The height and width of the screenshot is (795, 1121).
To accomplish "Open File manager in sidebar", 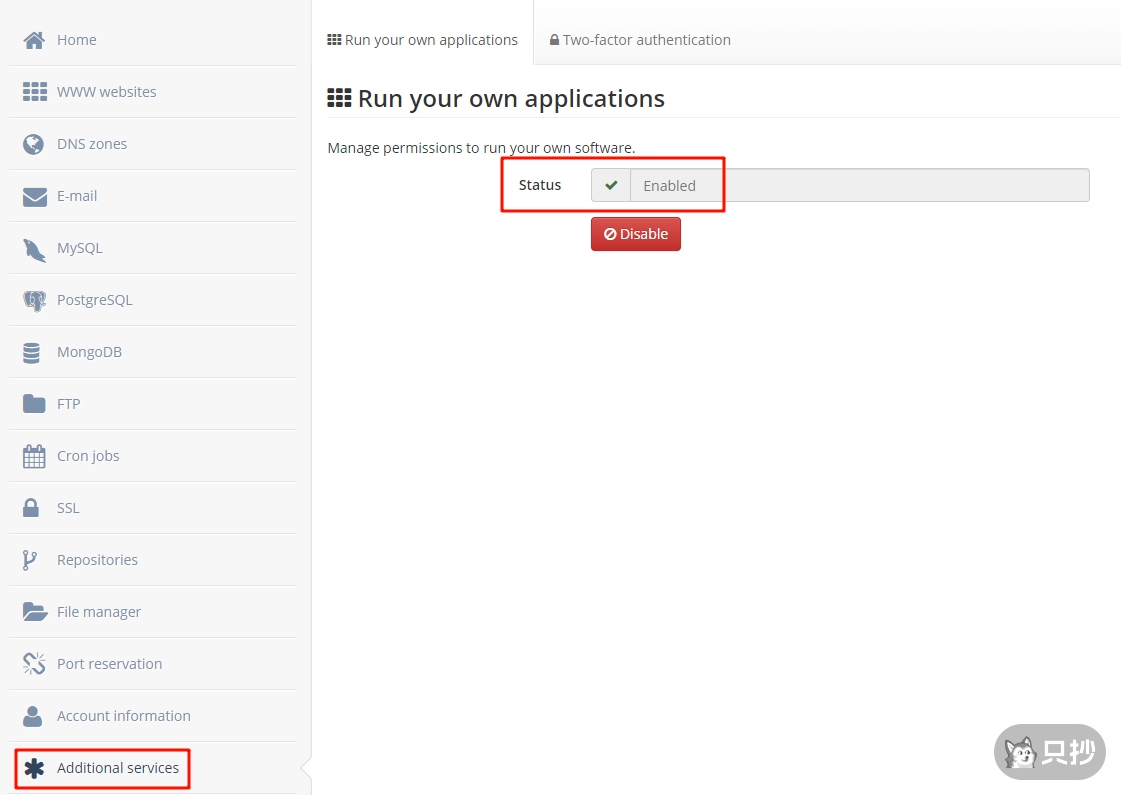I will (98, 612).
